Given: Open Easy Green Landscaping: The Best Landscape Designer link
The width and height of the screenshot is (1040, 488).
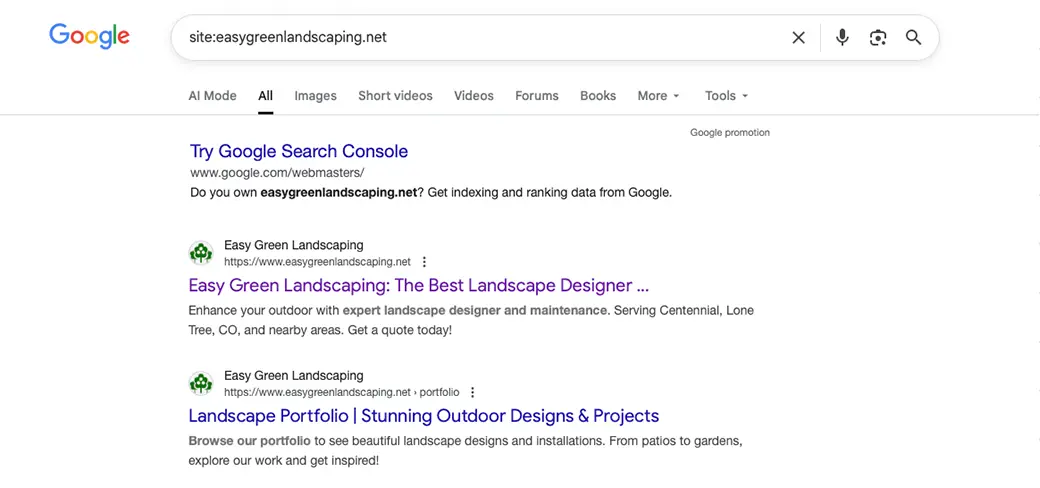Looking at the screenshot, I should tap(418, 285).
